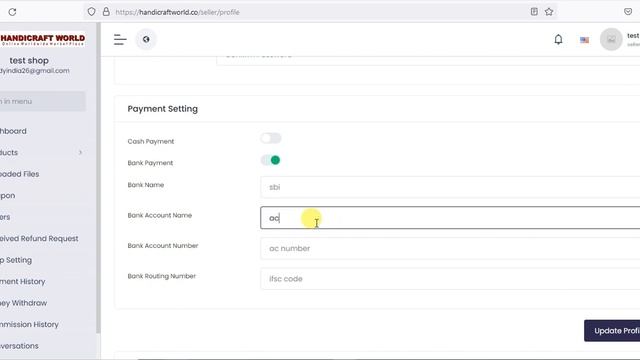Open notifications bell icon
Screen dimensions: 640x360
coord(558,40)
